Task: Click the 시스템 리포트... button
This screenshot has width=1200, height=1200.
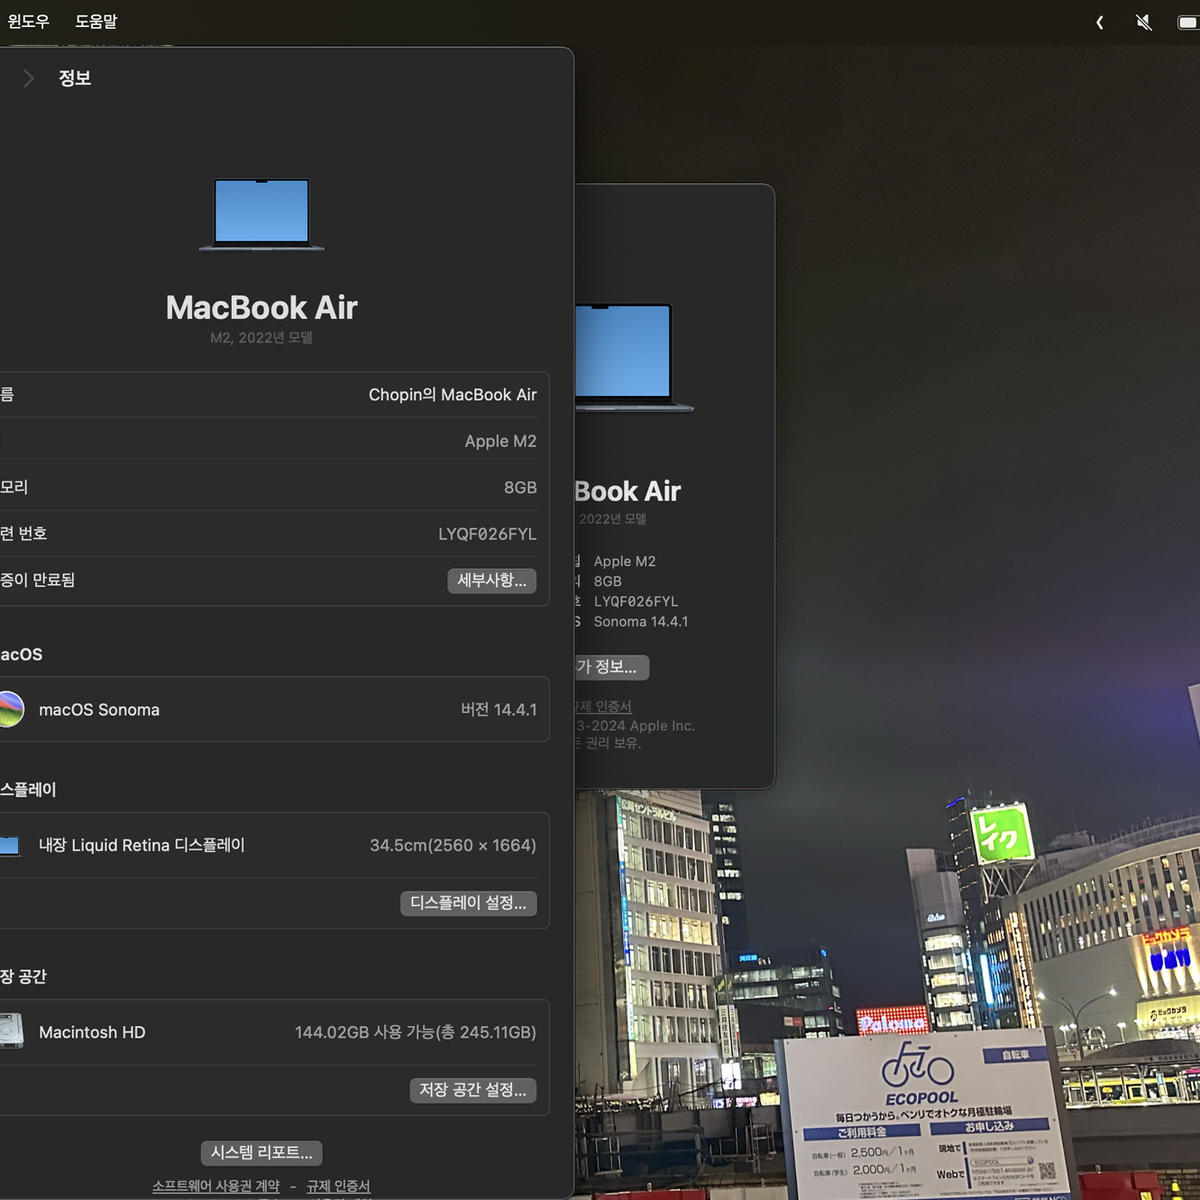Action: click(261, 1152)
